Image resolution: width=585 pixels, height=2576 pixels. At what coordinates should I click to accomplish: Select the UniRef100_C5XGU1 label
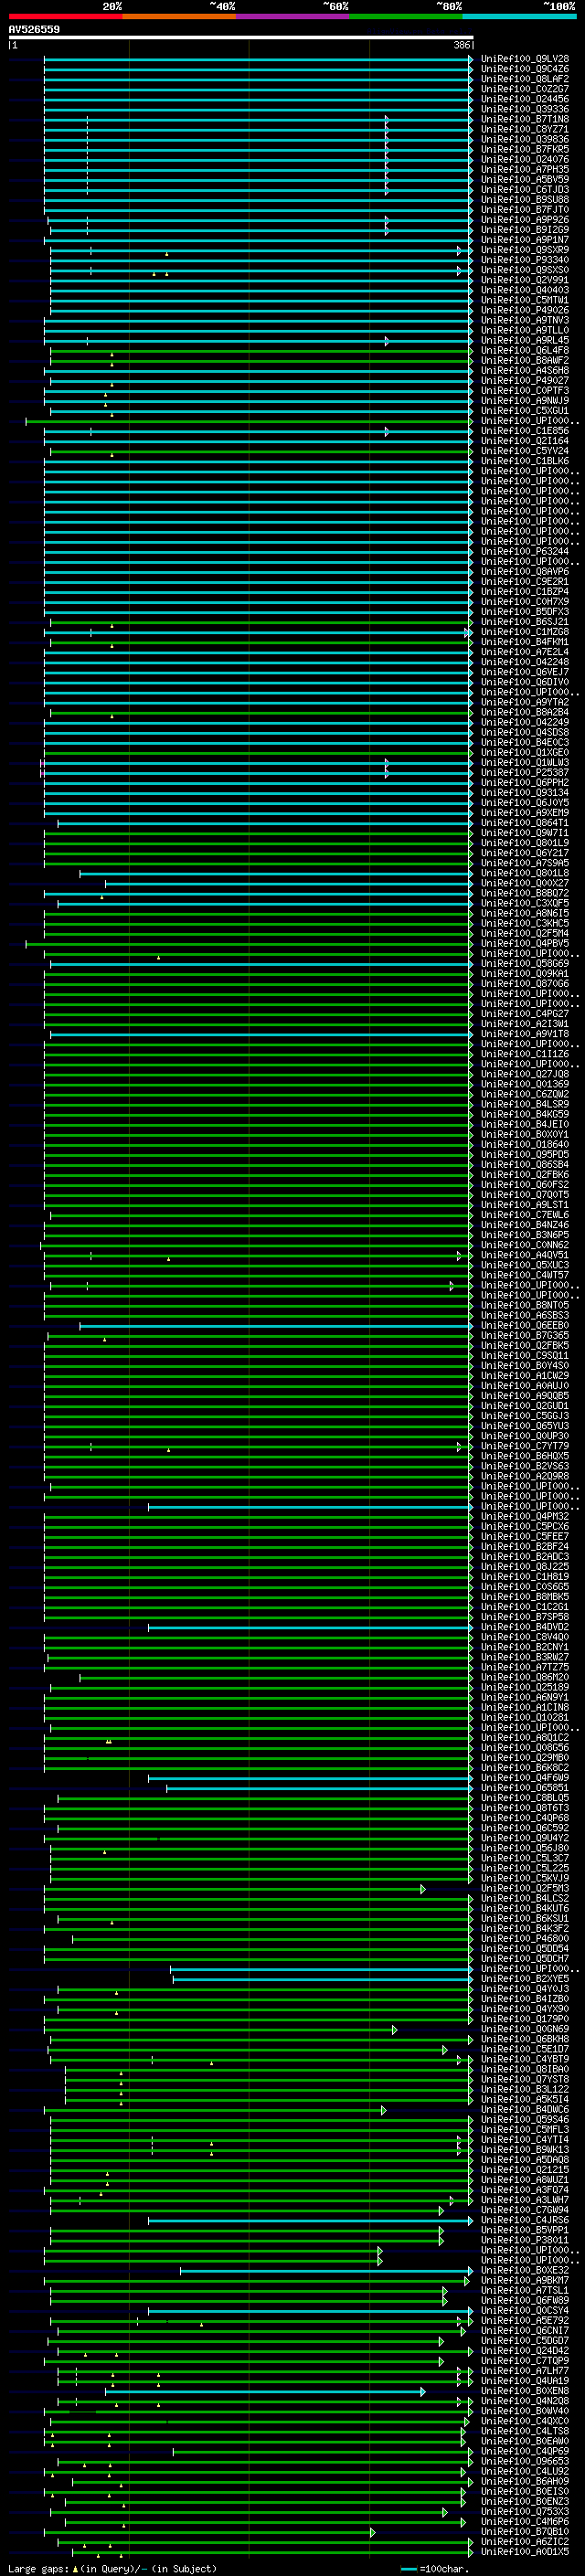pos(525,411)
